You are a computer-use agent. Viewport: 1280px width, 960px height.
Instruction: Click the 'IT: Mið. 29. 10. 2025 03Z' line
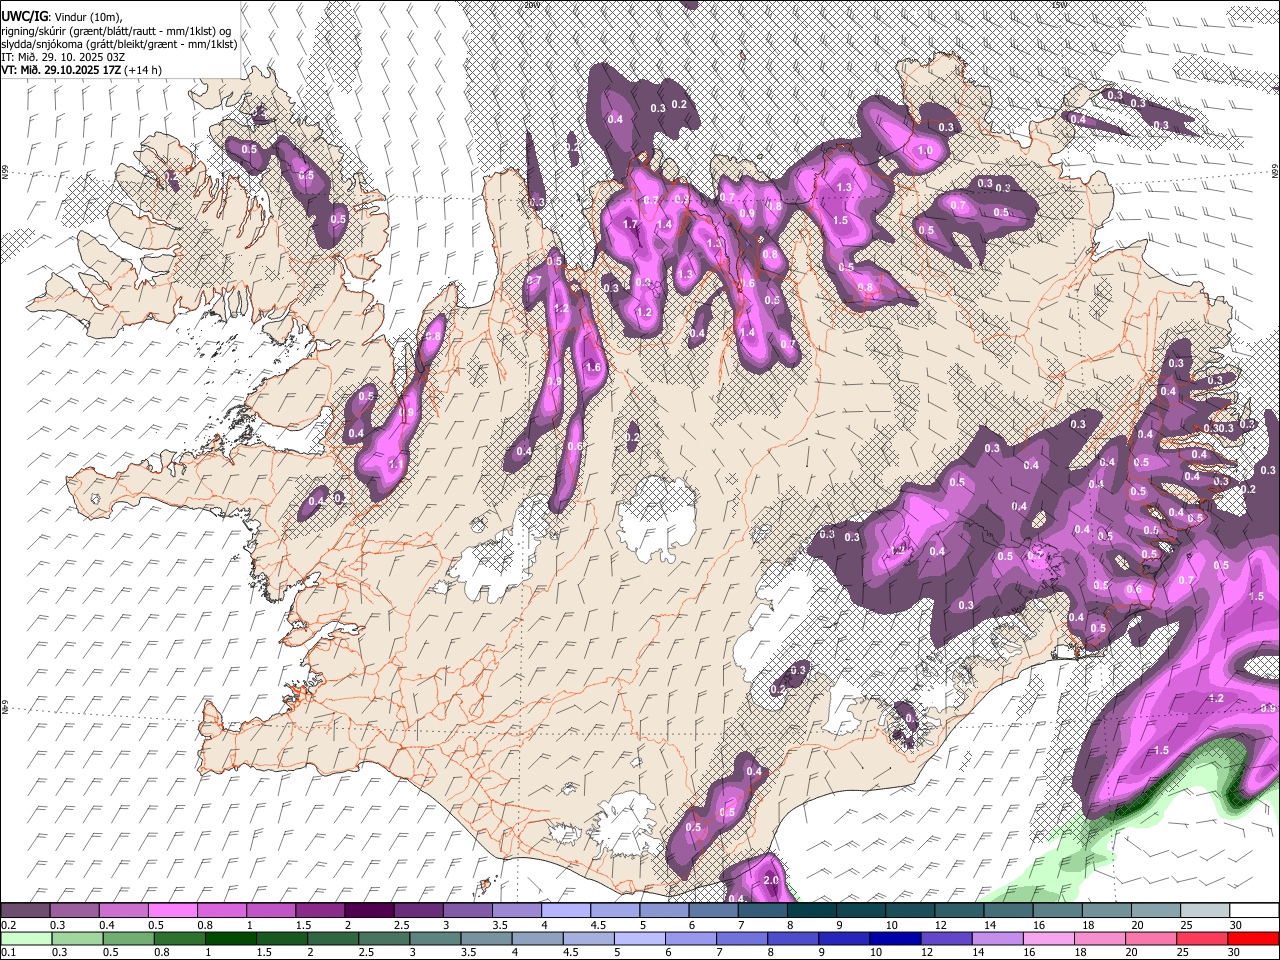(x=63, y=57)
